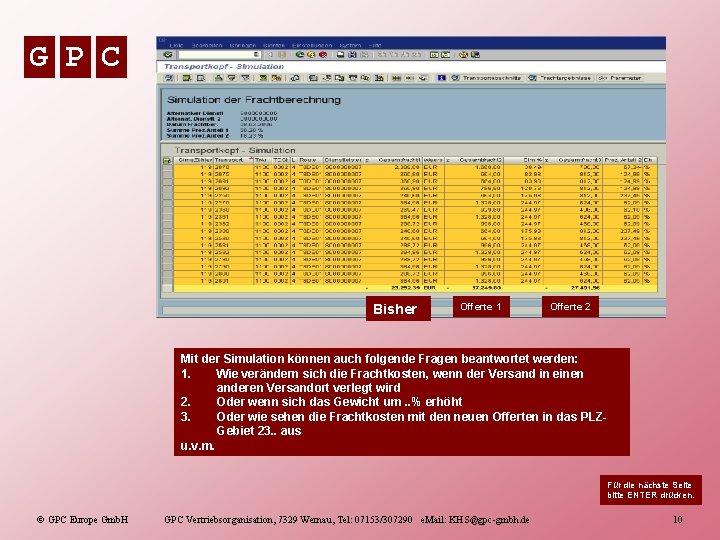Click the select-all icon at table corner
Viewport: 720px width, 540px height.
pyautogui.click(x=167, y=160)
